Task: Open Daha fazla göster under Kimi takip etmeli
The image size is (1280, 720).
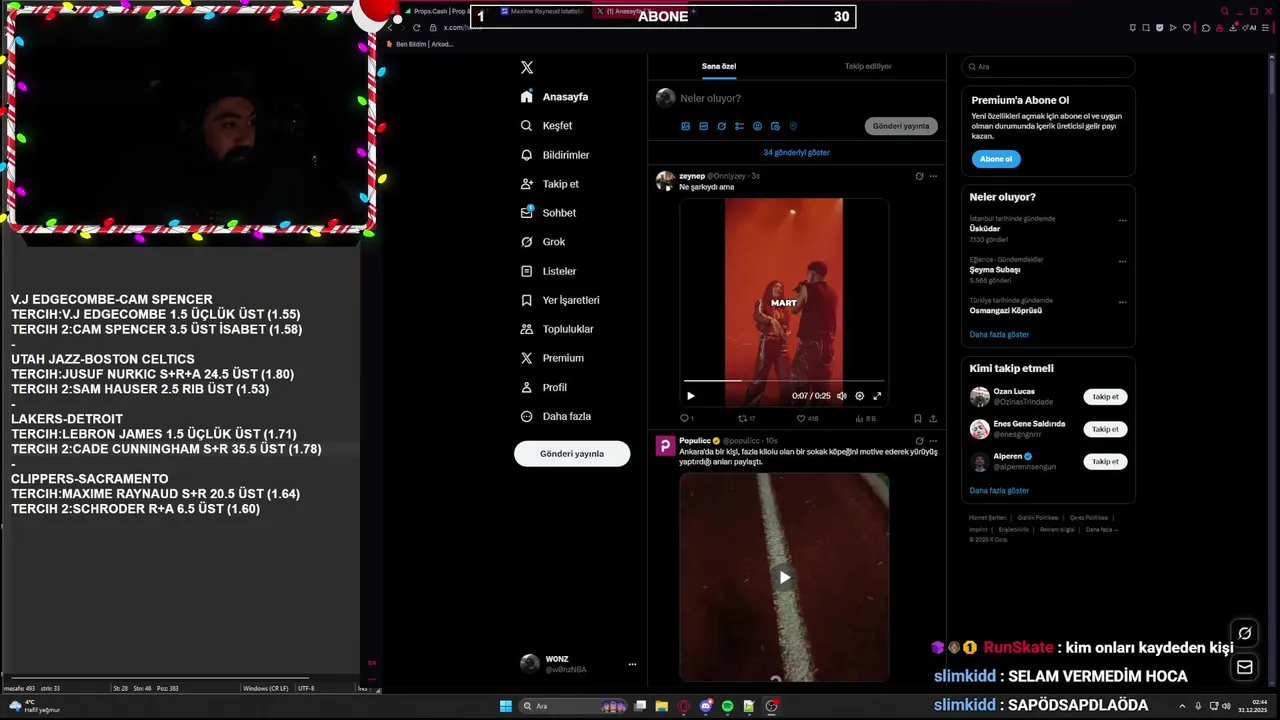Action: coord(999,491)
